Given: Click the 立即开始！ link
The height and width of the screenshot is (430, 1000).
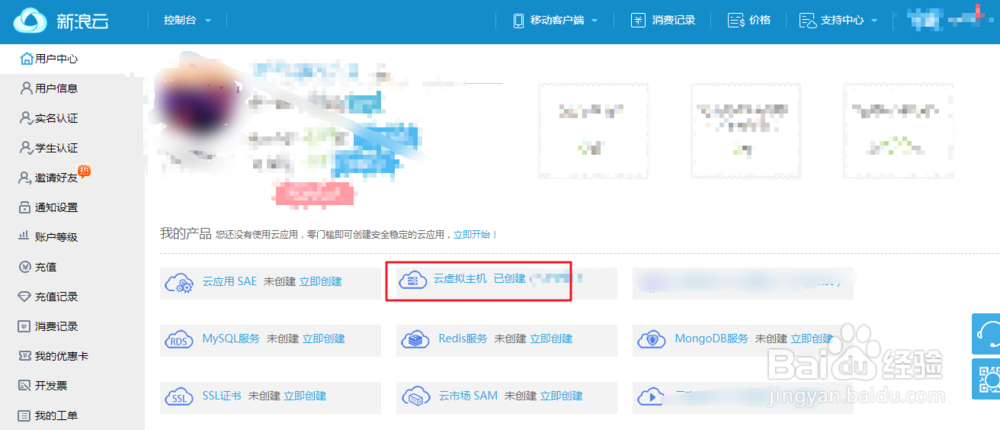Looking at the screenshot, I should coord(476,235).
